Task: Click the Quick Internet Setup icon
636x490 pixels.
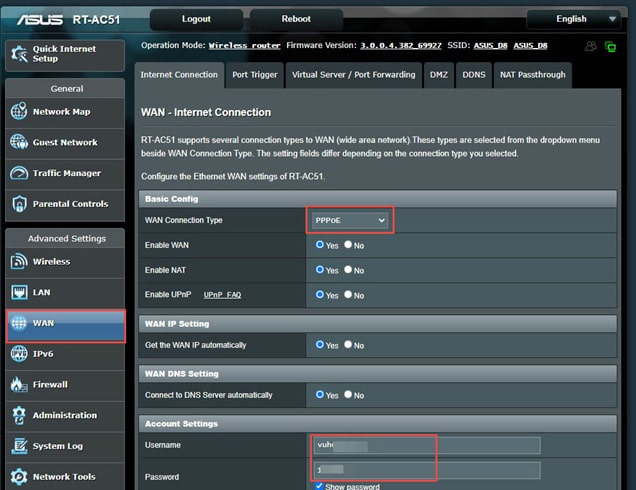Action: 19,53
